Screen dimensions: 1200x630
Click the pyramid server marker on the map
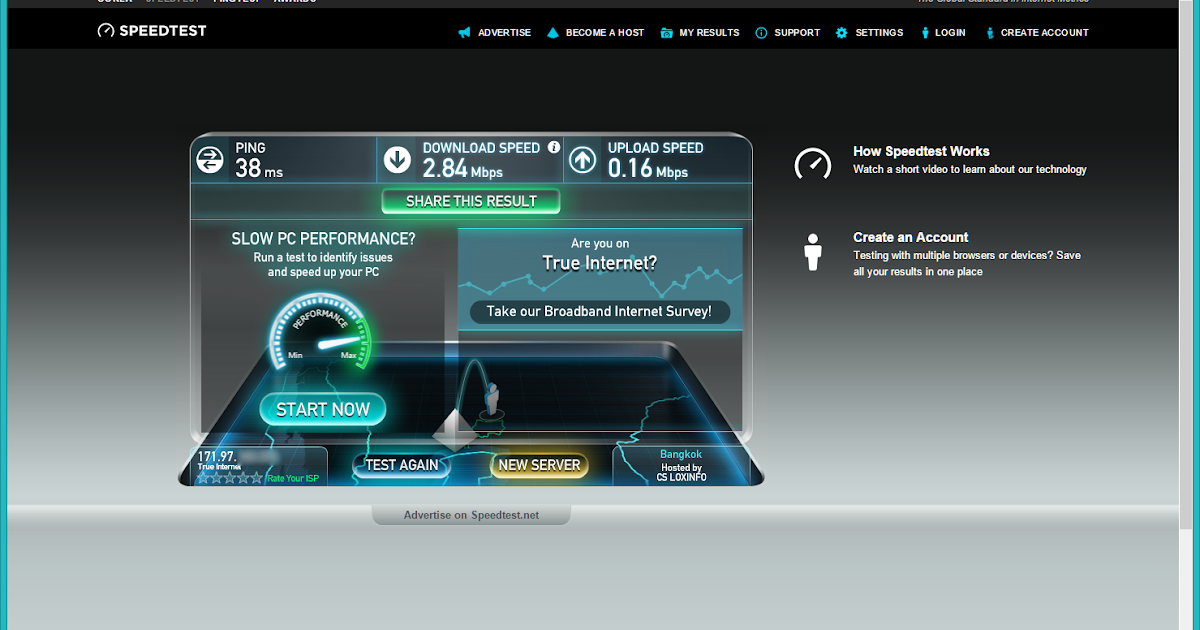[x=455, y=431]
